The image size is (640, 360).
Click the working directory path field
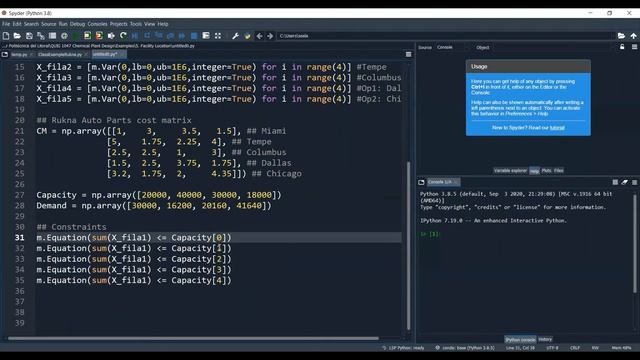point(445,36)
